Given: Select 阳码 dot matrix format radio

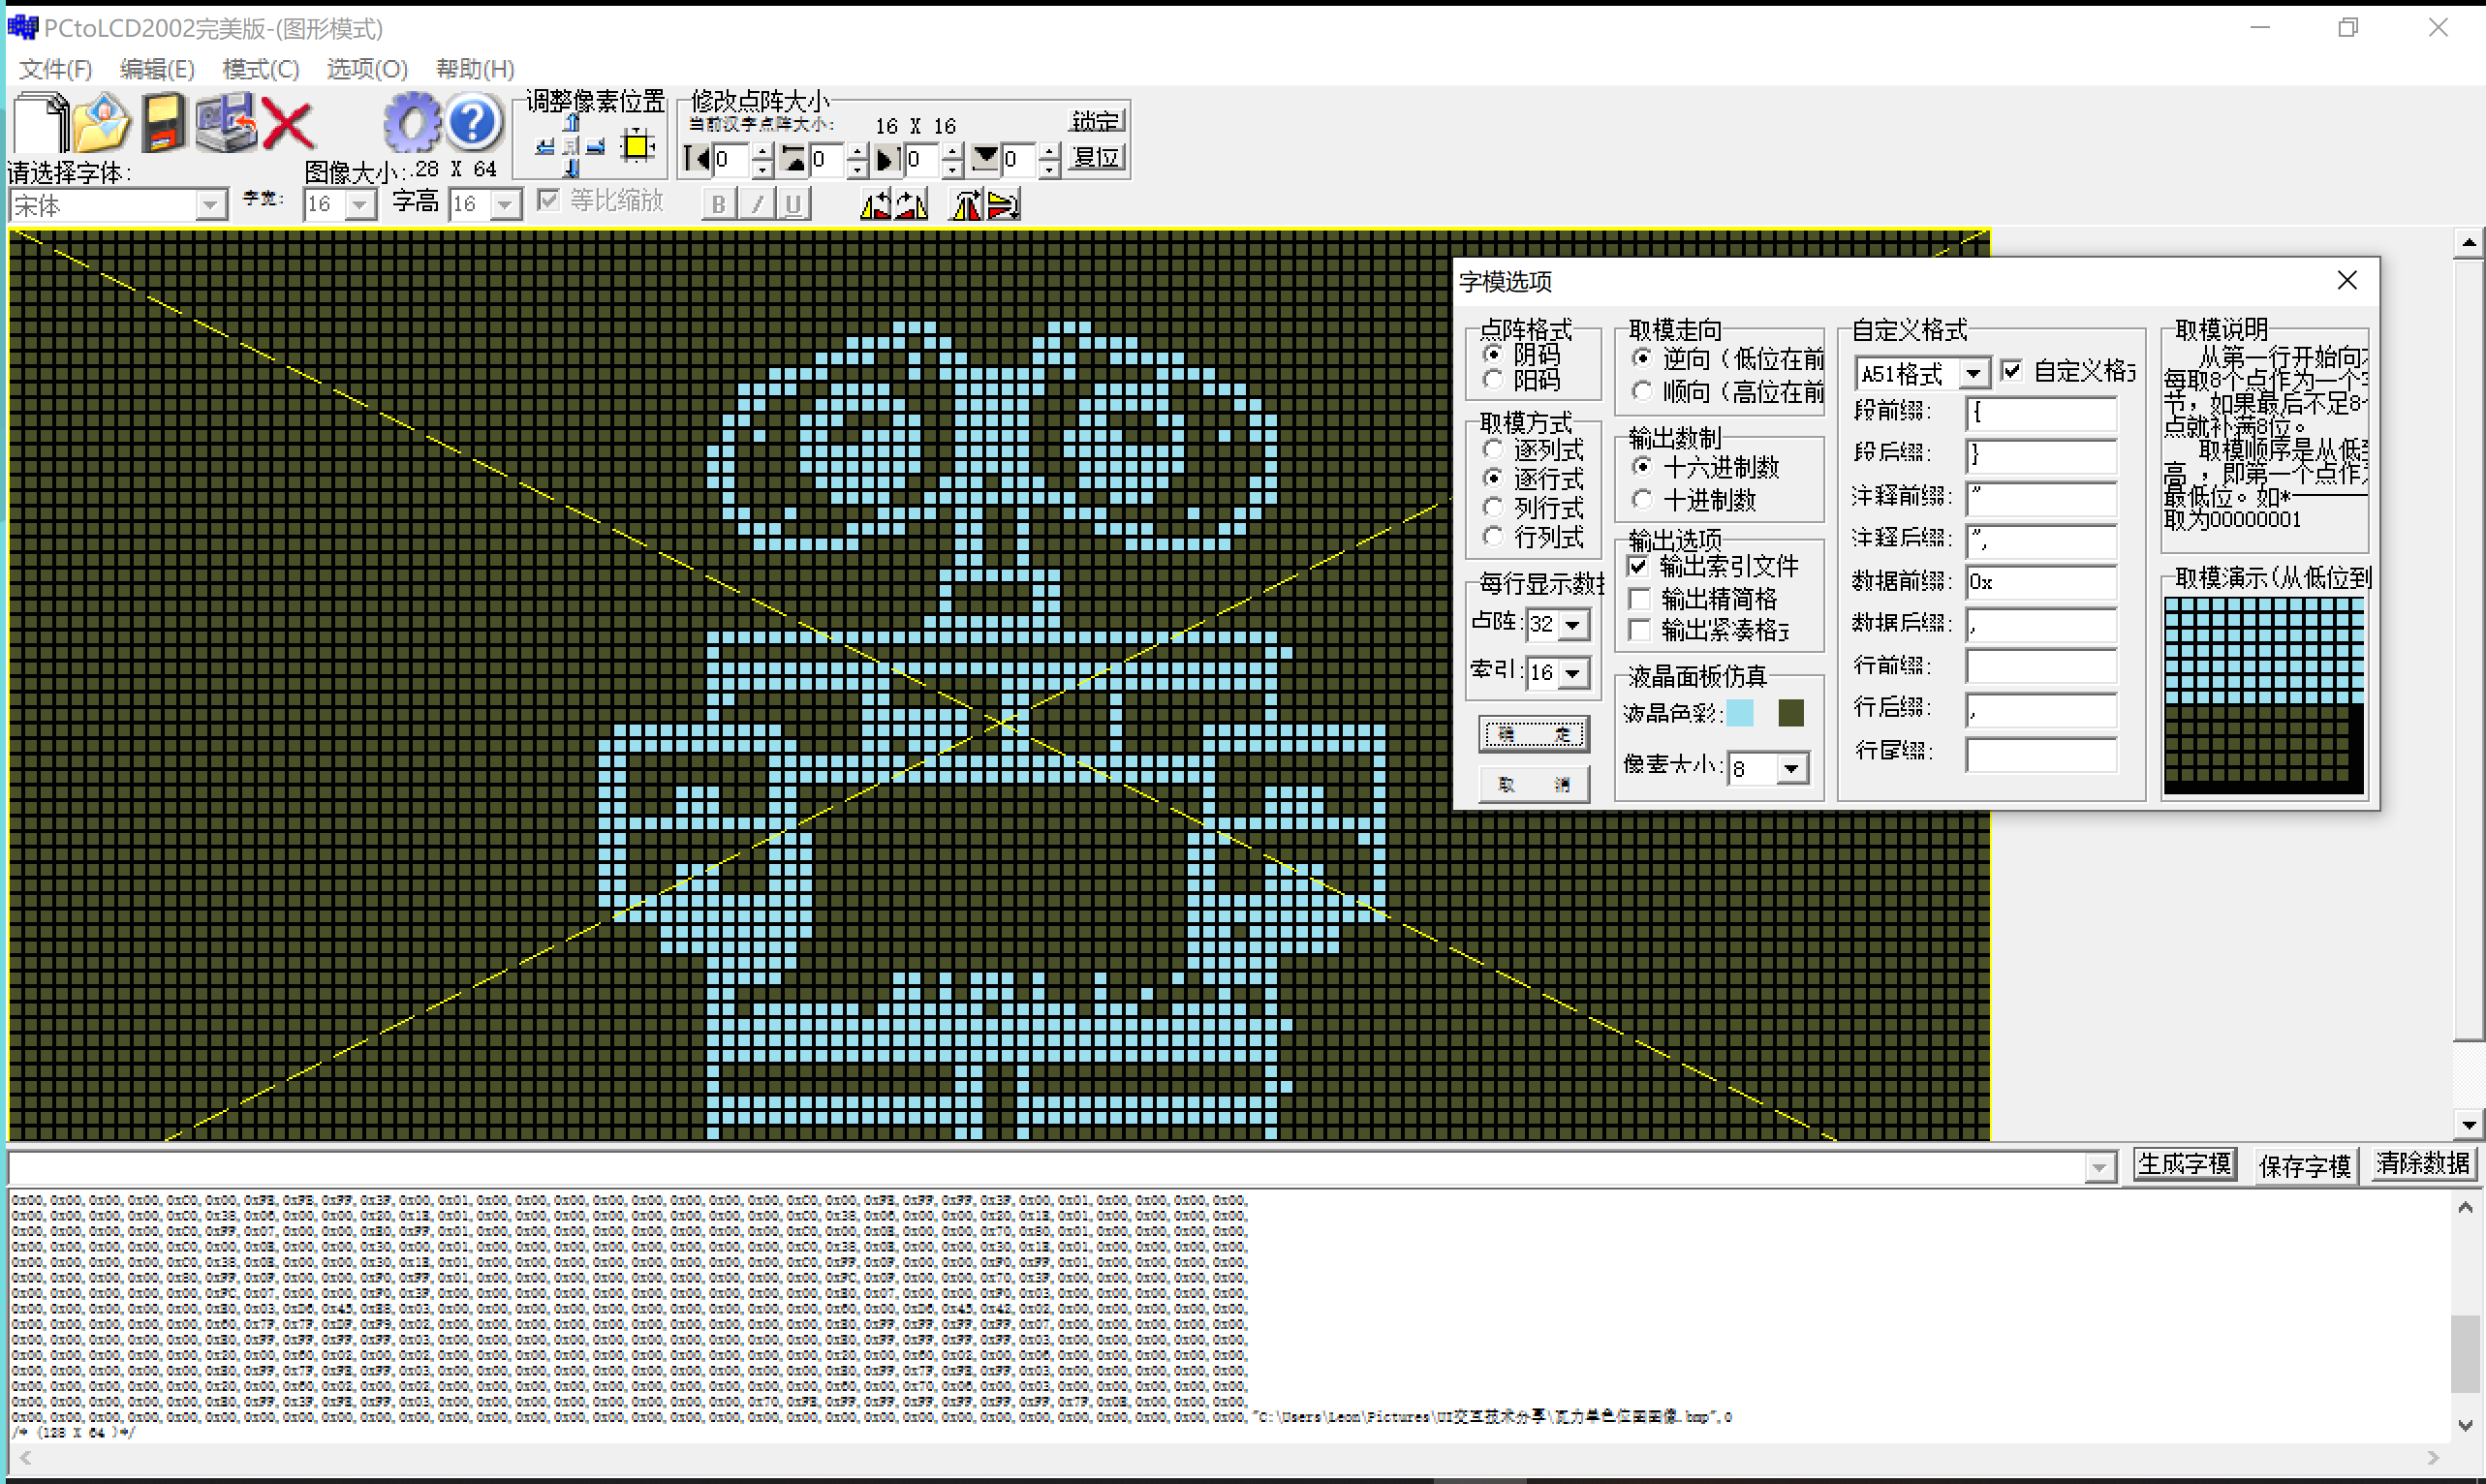Looking at the screenshot, I should pyautogui.click(x=1493, y=380).
